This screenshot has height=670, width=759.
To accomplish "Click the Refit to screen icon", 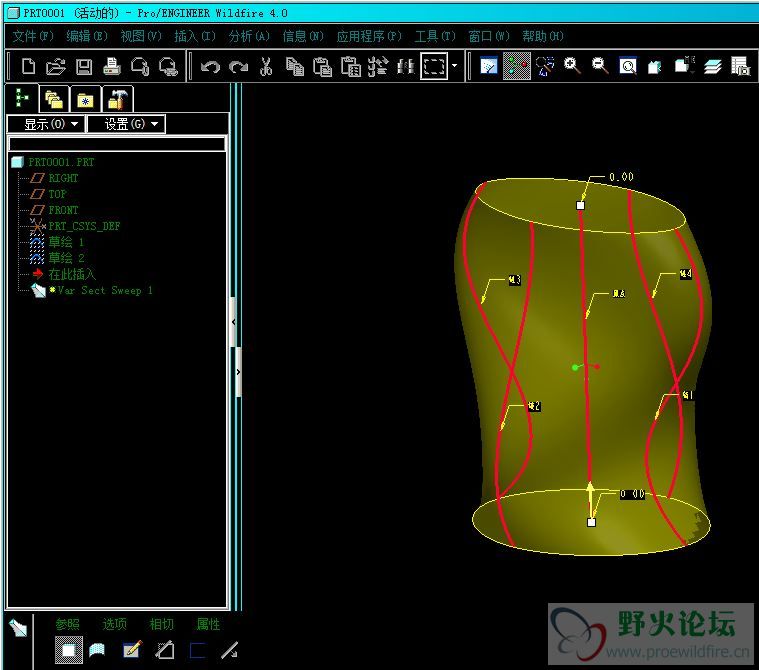I will point(628,66).
